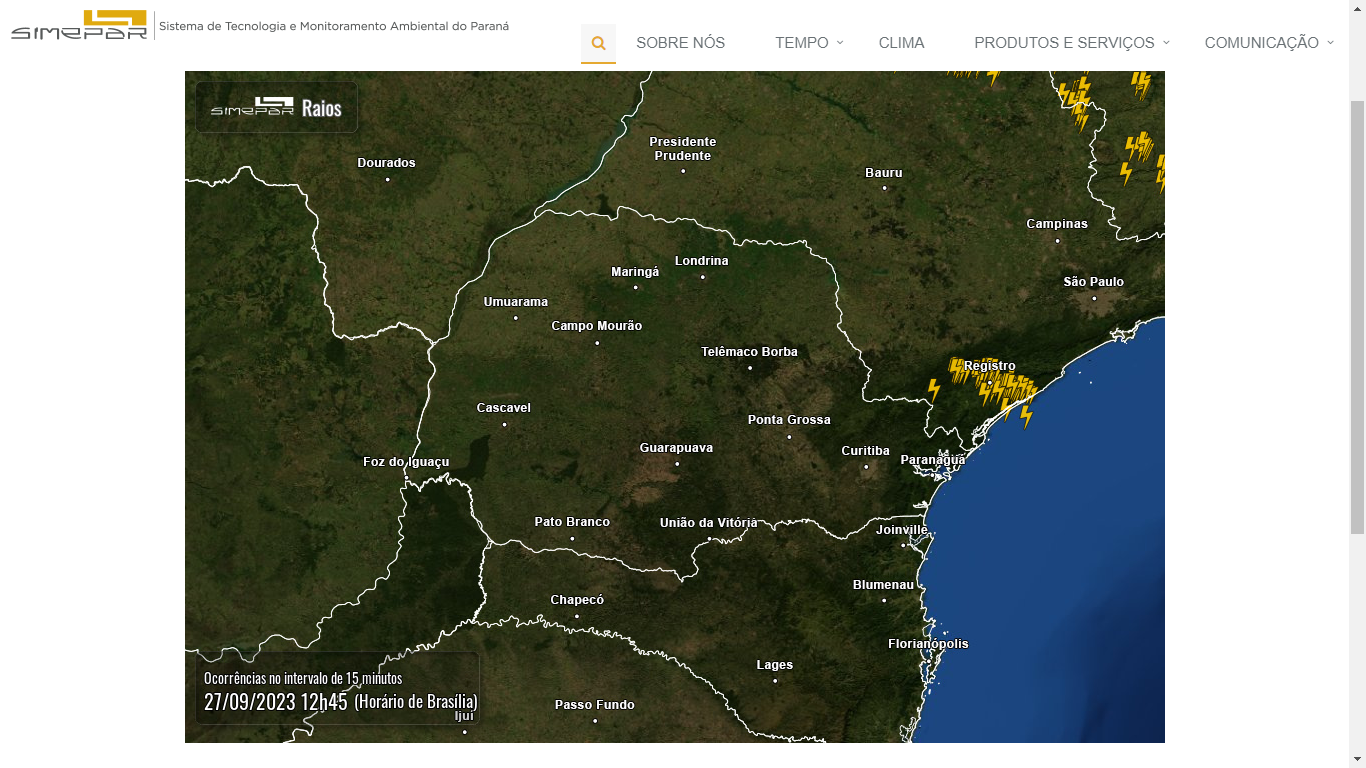Screen dimensions: 1366x768
Task: Click the Londrina city label
Action: click(x=702, y=261)
